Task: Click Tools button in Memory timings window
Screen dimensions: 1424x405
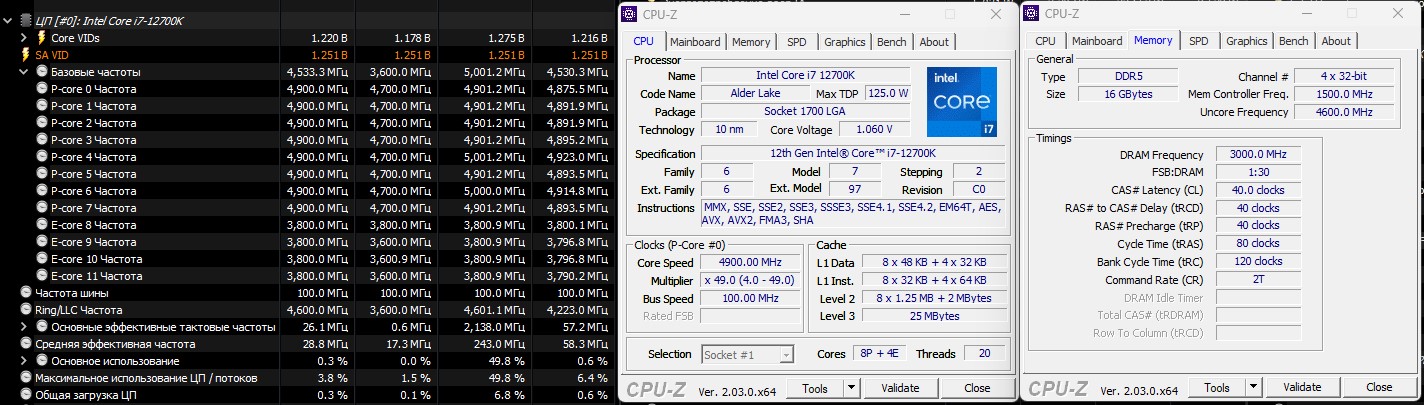Action: [1217, 388]
